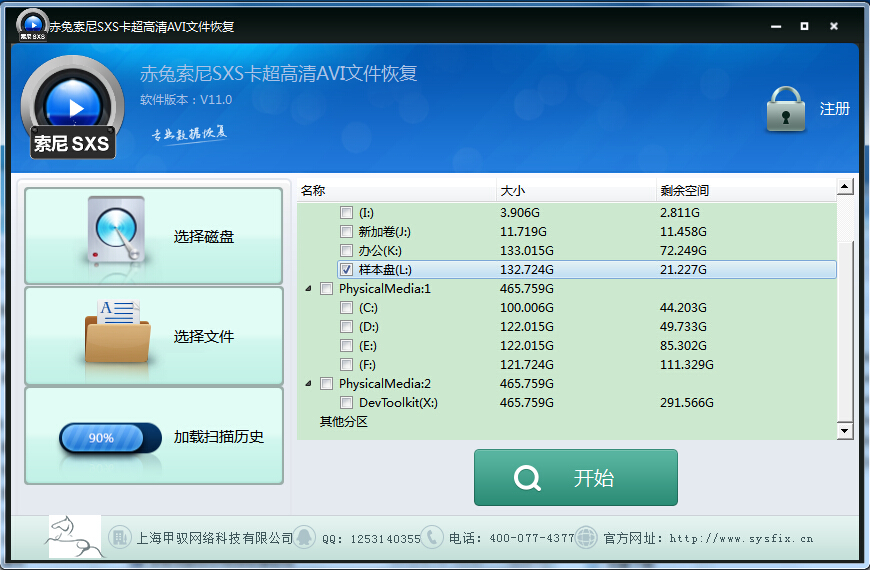Select the PhysicalMedia:2 label
Screen dimensions: 870x570
385,384
